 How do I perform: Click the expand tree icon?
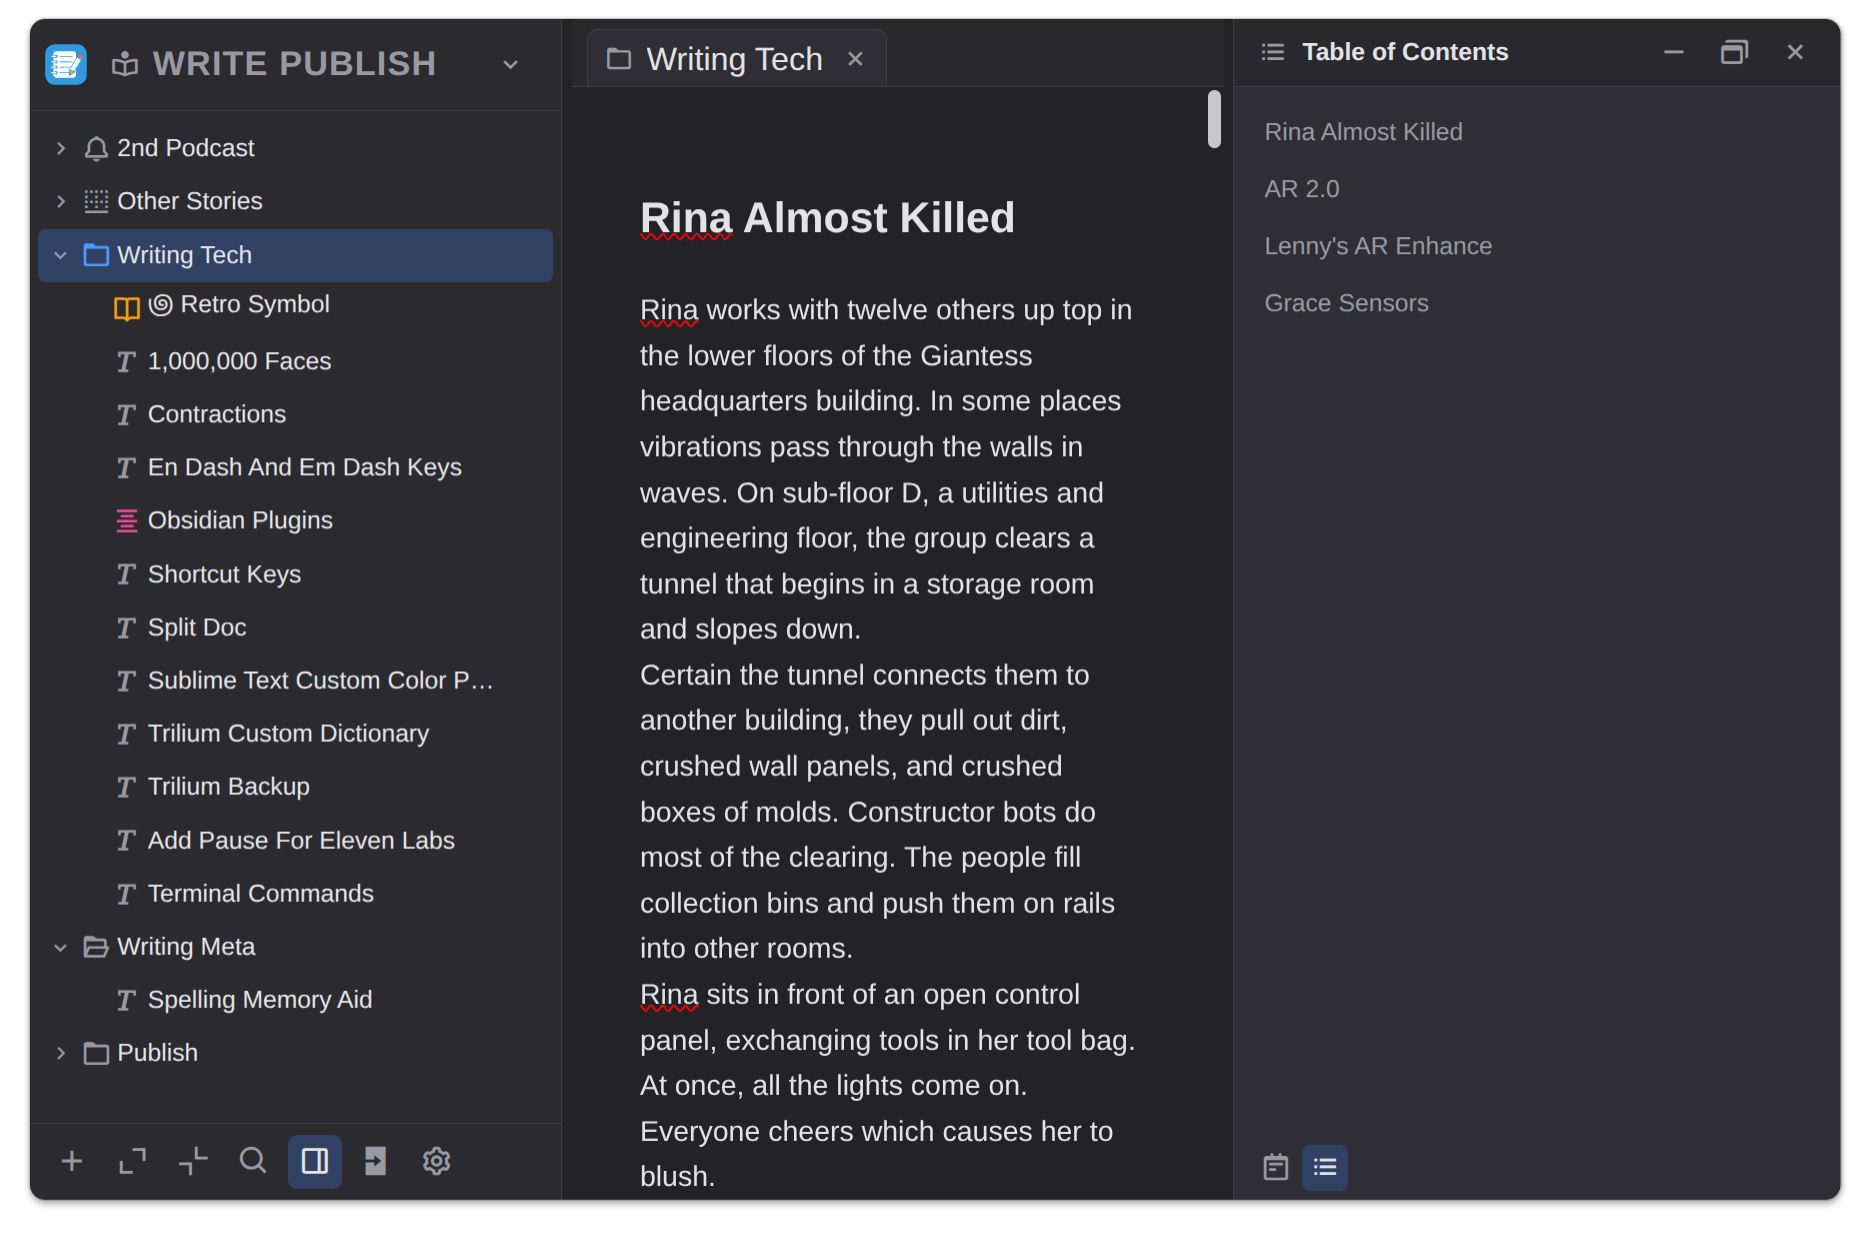(132, 1161)
